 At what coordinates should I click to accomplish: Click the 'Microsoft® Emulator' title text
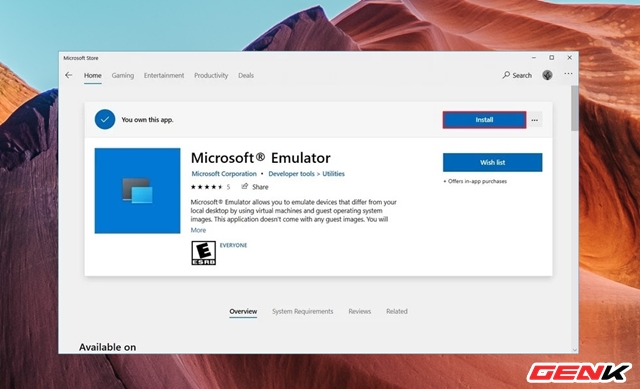click(260, 158)
